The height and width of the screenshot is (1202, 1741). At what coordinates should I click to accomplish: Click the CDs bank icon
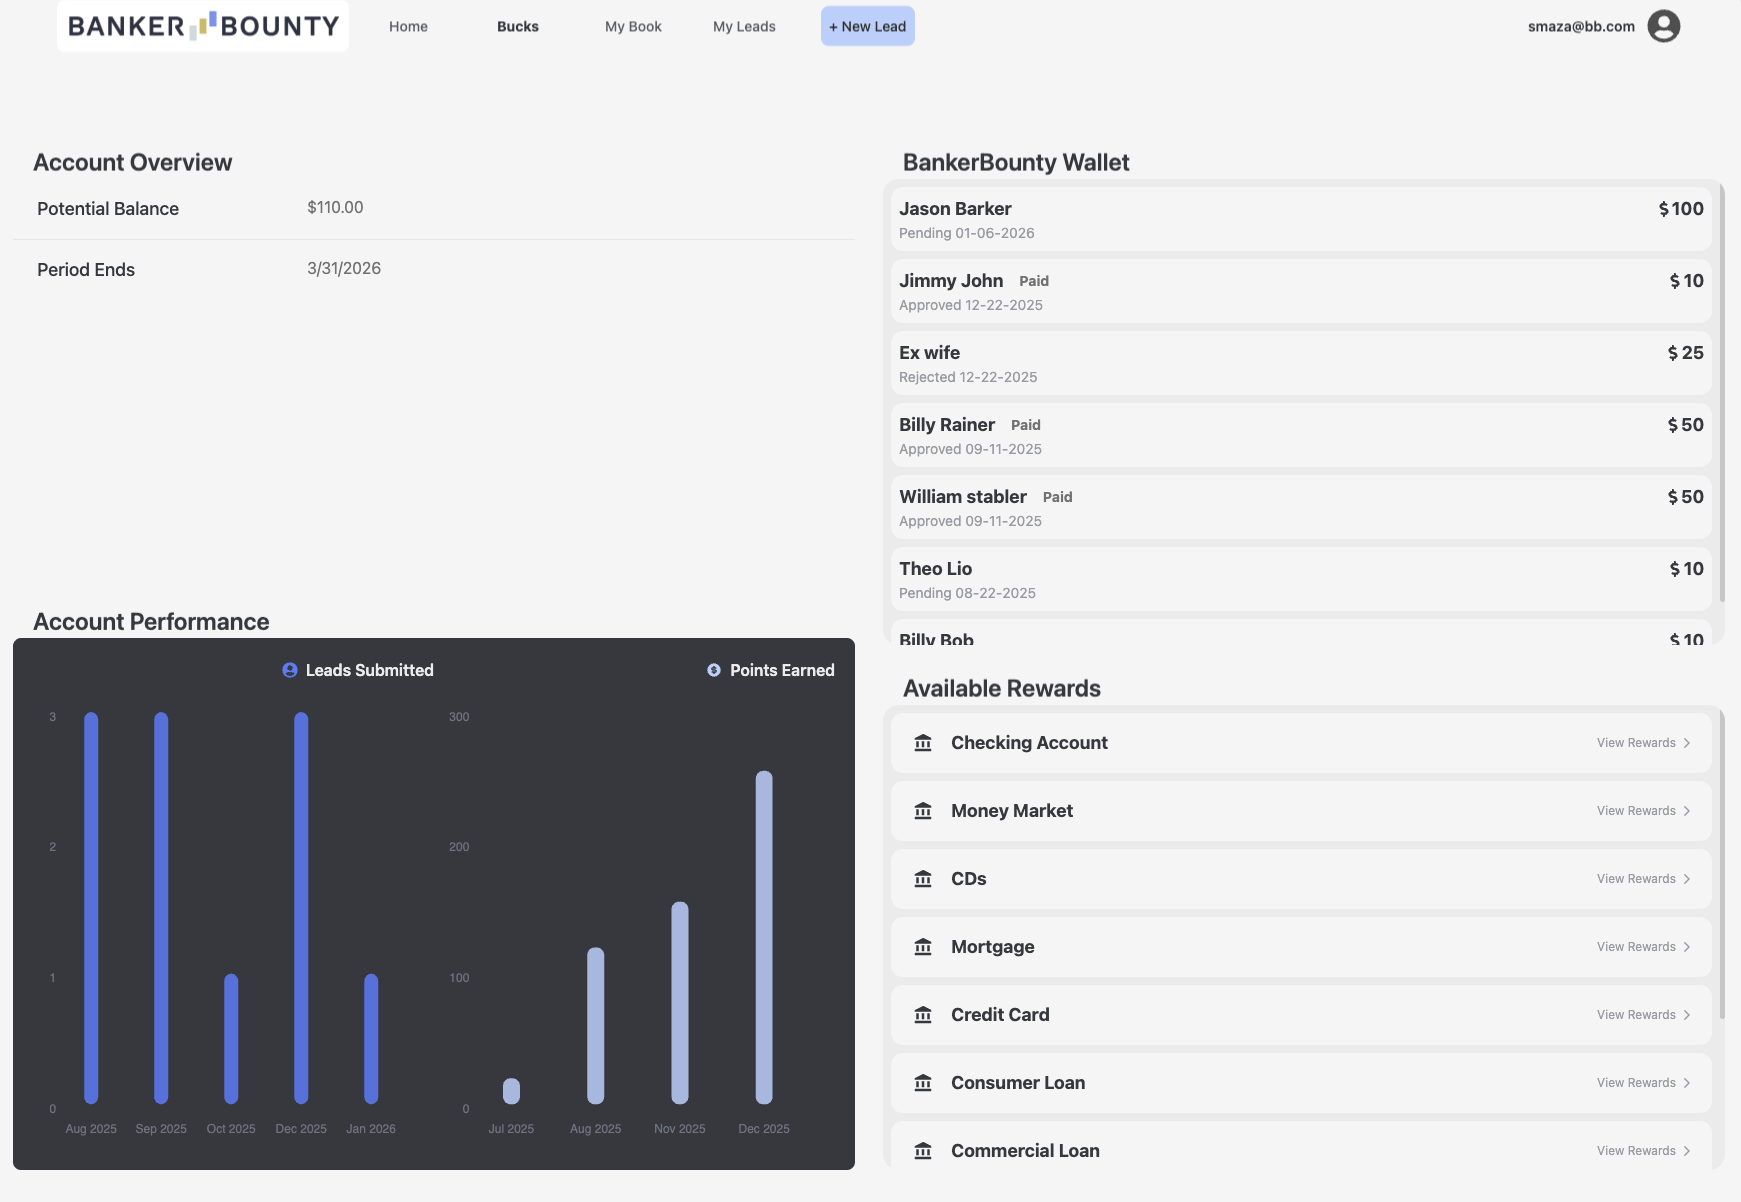923,879
